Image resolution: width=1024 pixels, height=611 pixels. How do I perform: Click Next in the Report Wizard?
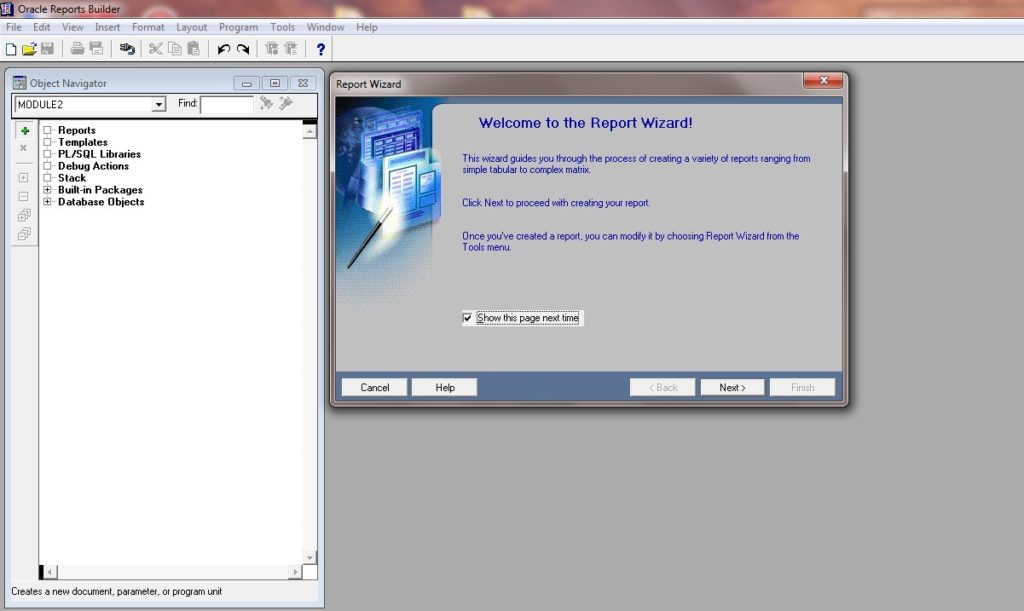coord(732,387)
